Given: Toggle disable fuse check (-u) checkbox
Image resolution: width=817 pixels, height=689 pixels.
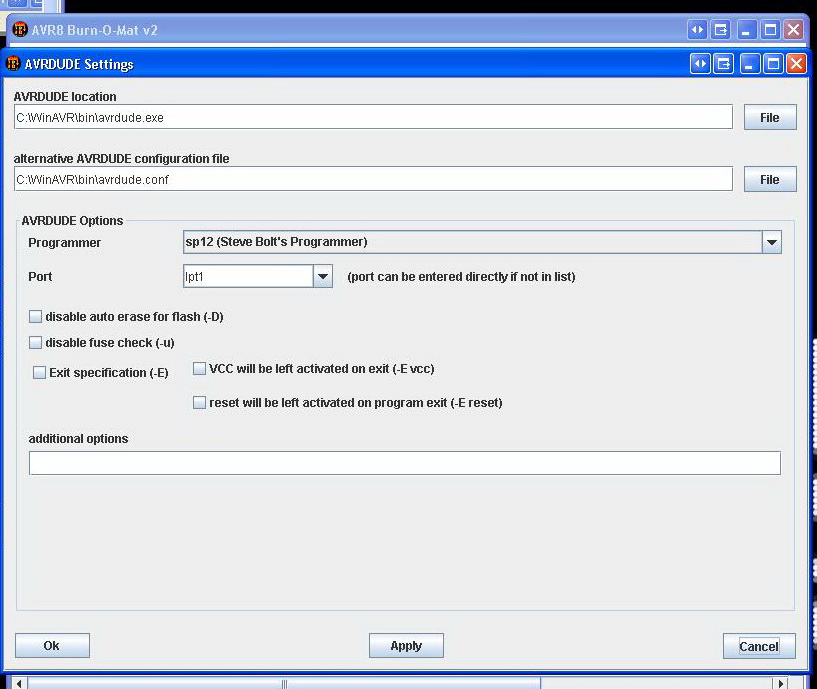Looking at the screenshot, I should (35, 342).
